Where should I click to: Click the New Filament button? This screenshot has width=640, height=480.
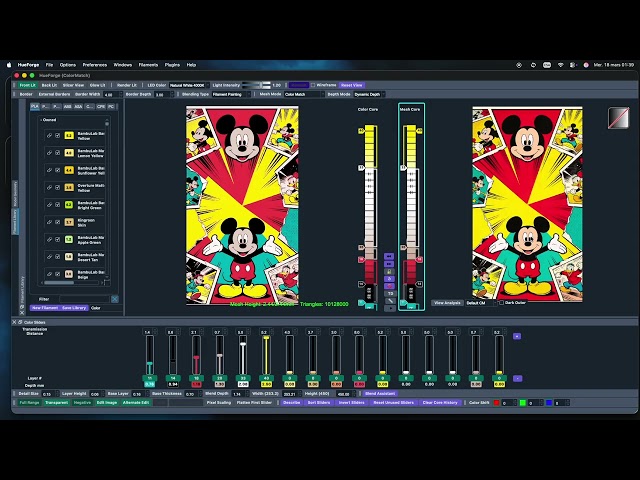[x=45, y=308]
